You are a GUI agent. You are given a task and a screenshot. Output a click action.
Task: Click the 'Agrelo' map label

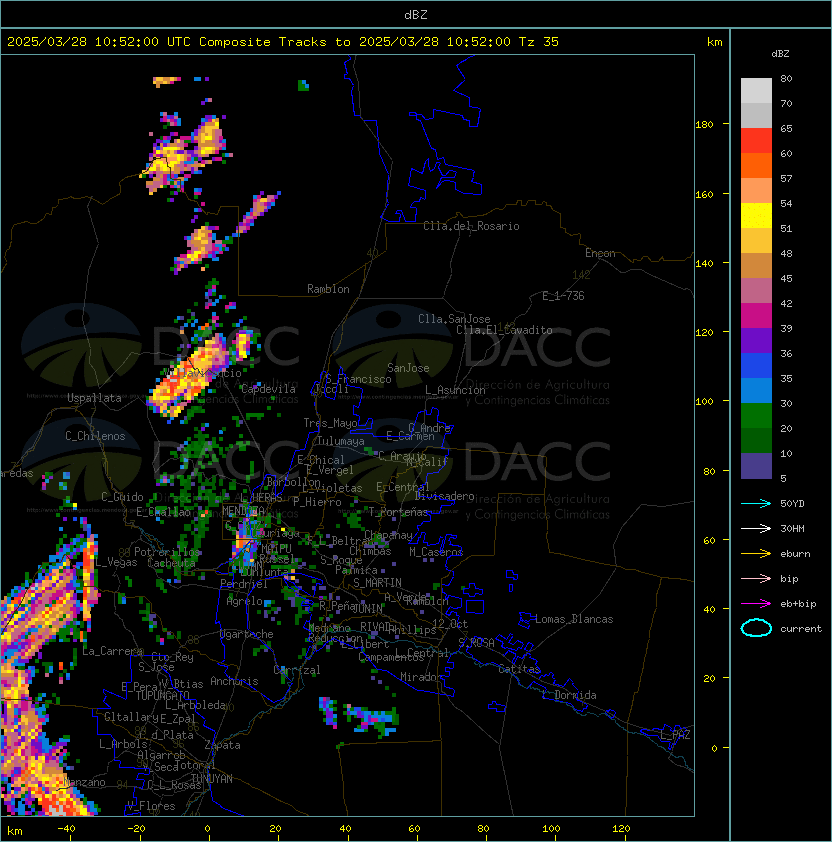(244, 601)
